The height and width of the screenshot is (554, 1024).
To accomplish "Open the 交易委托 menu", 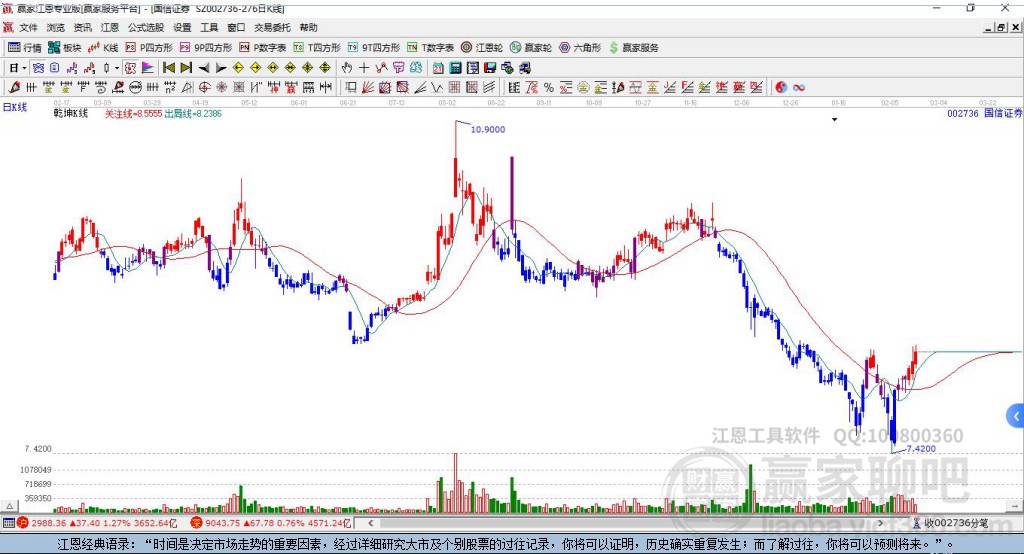I will (x=272, y=27).
